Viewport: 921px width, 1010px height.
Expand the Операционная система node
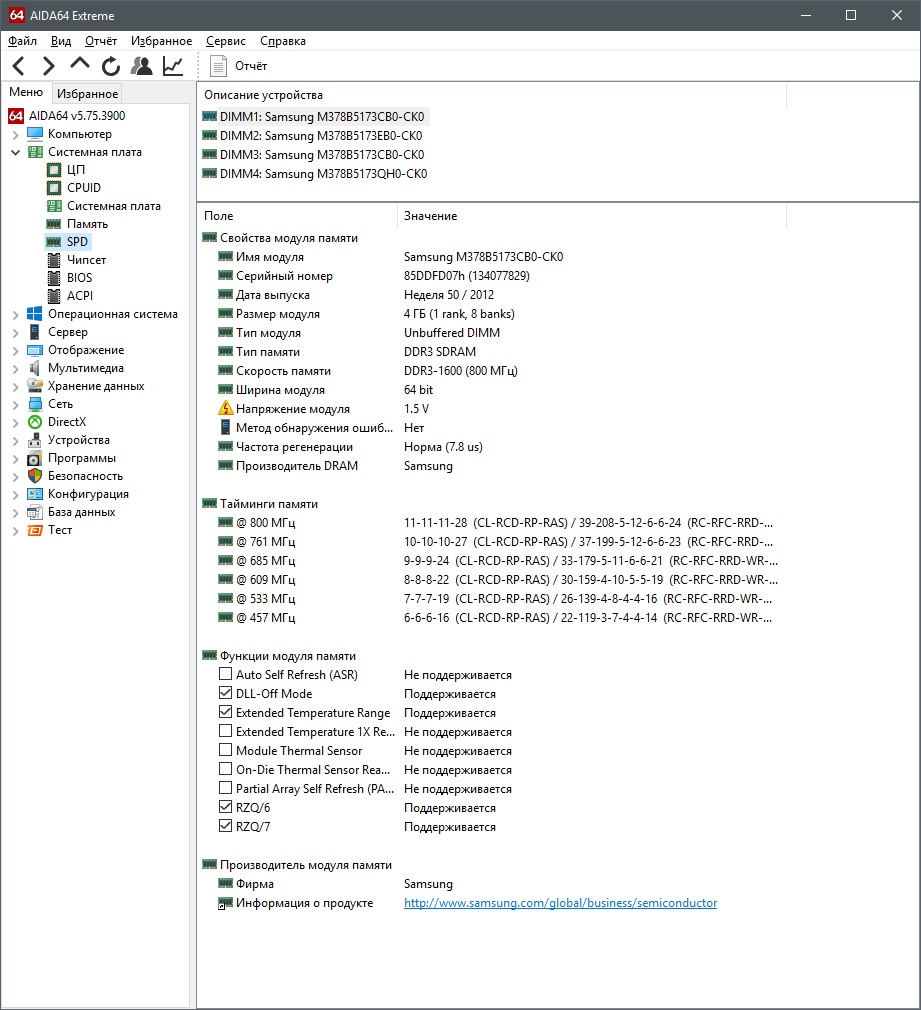(x=15, y=314)
